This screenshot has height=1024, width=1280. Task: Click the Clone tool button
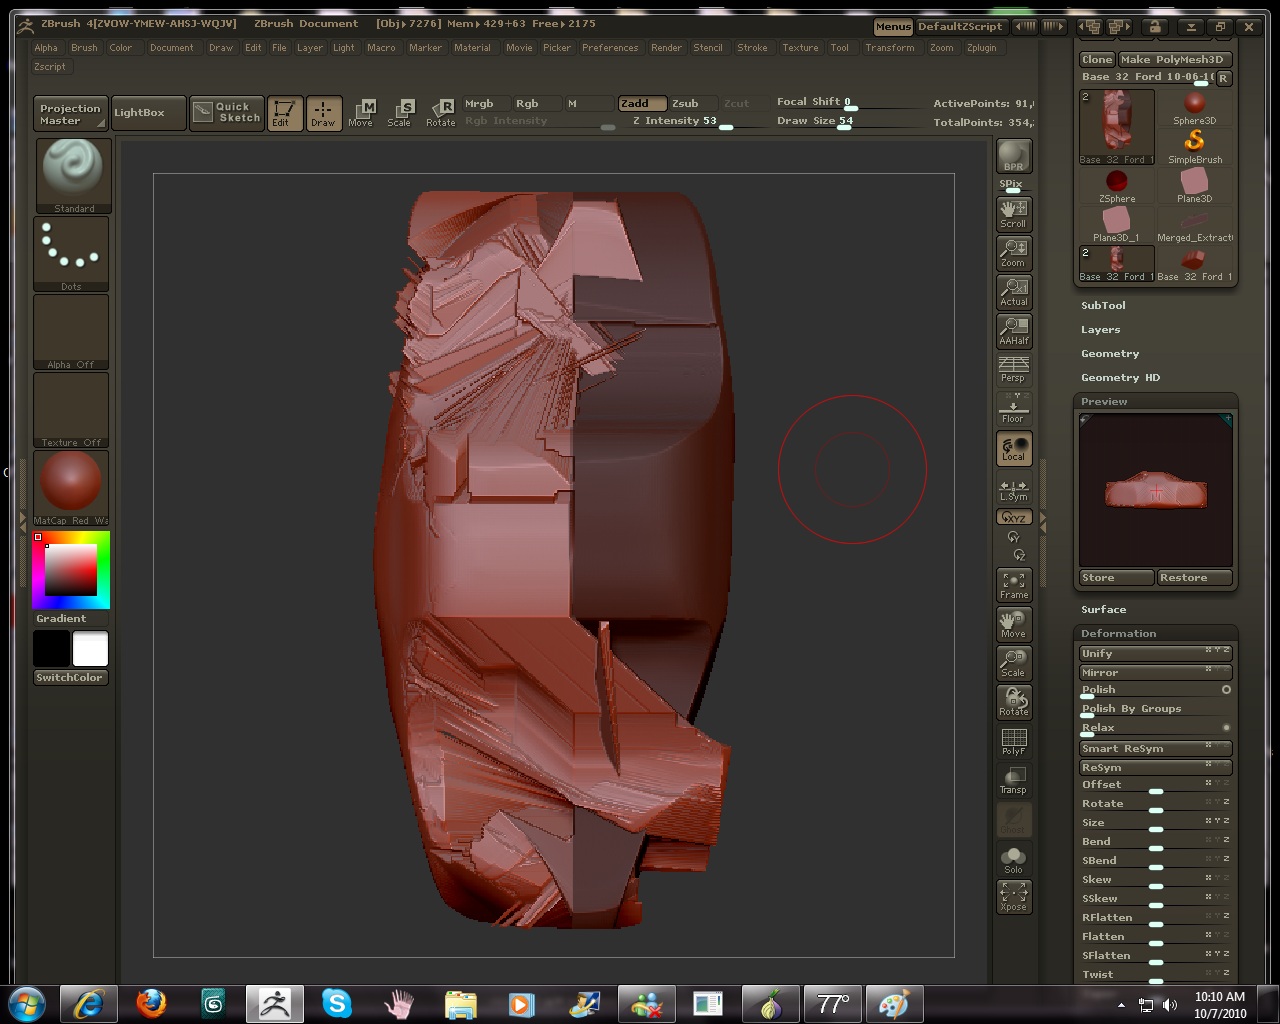pyautogui.click(x=1097, y=60)
